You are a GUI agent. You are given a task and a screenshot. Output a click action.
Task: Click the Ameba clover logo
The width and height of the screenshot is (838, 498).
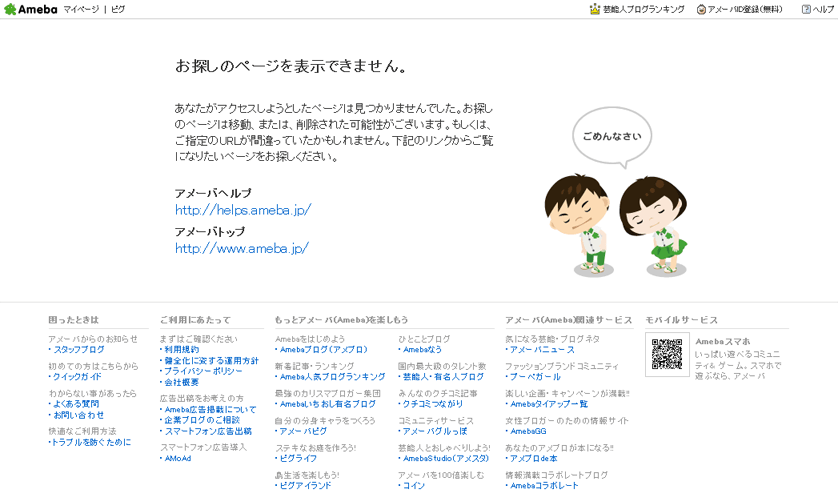[x=31, y=9]
